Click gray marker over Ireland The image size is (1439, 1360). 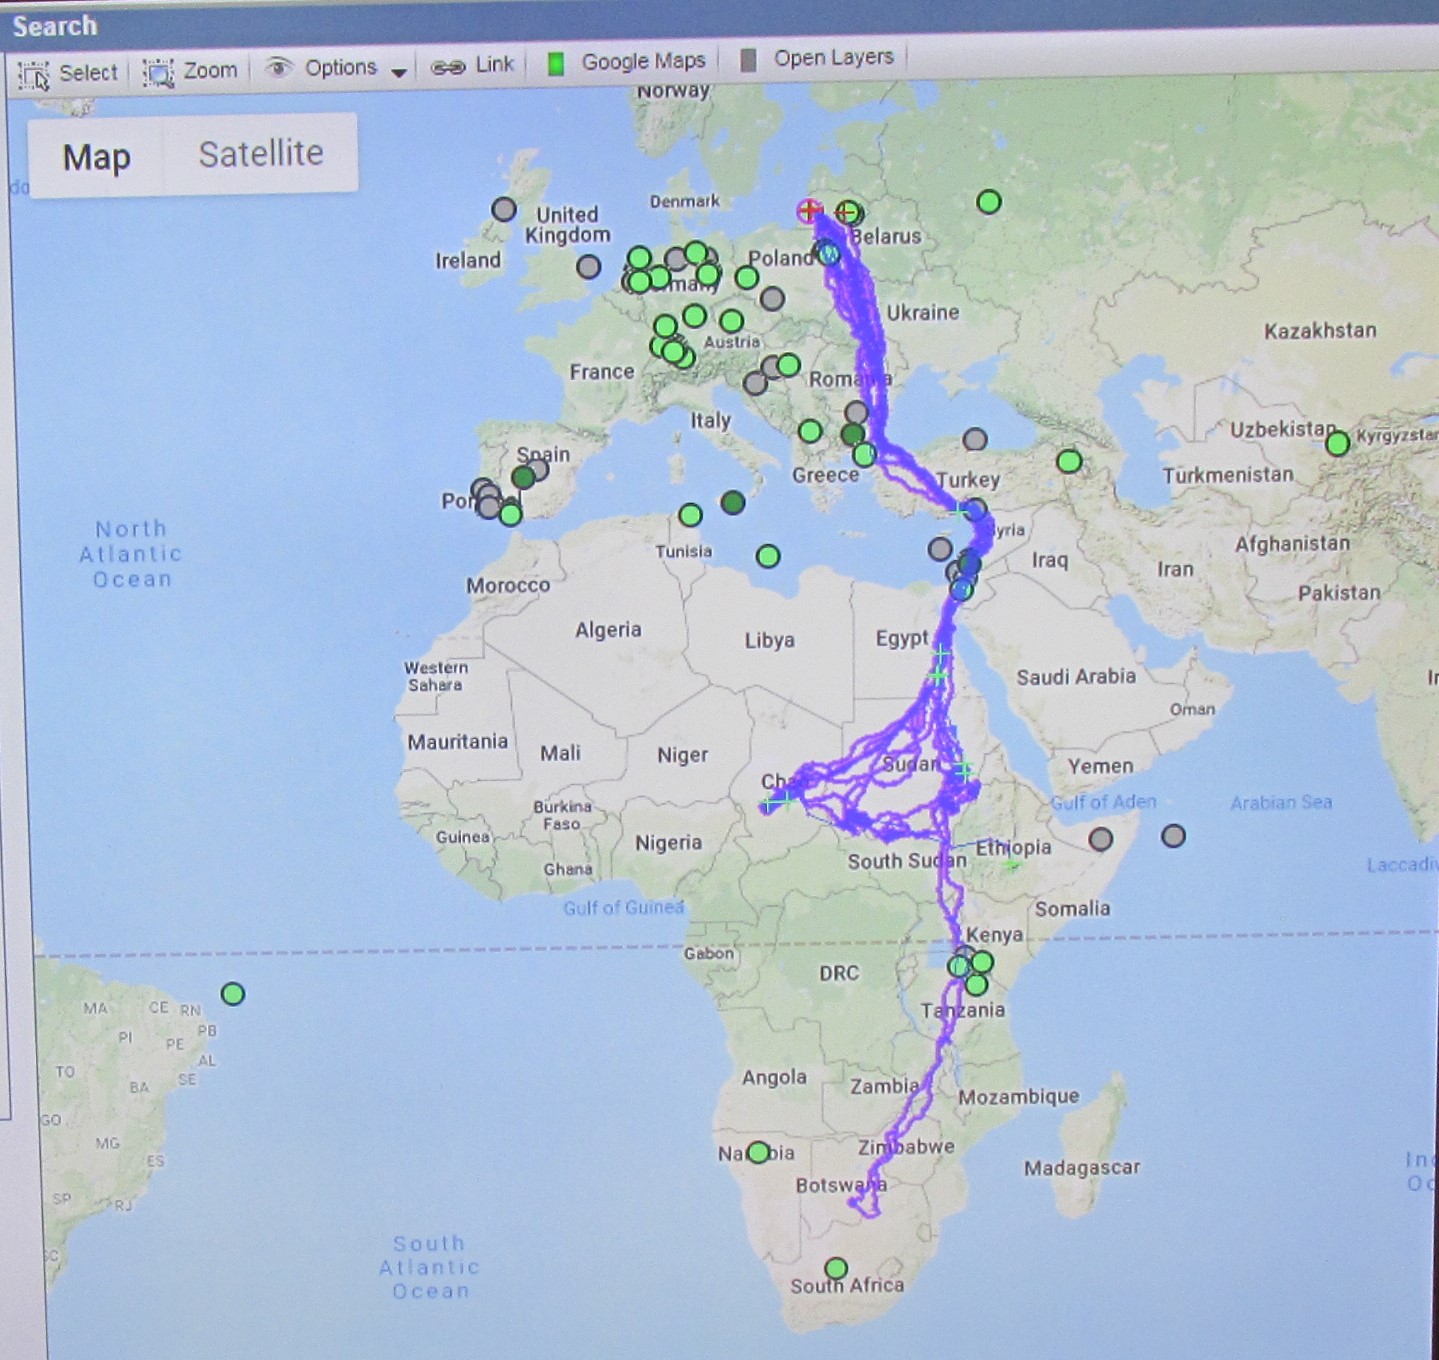(x=504, y=209)
